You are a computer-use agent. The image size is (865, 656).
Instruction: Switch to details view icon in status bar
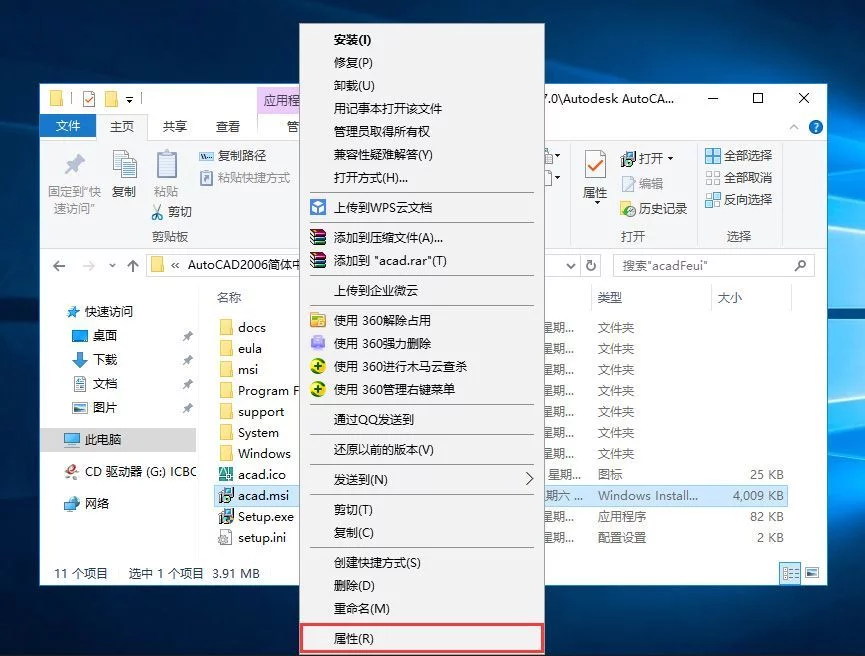[790, 573]
